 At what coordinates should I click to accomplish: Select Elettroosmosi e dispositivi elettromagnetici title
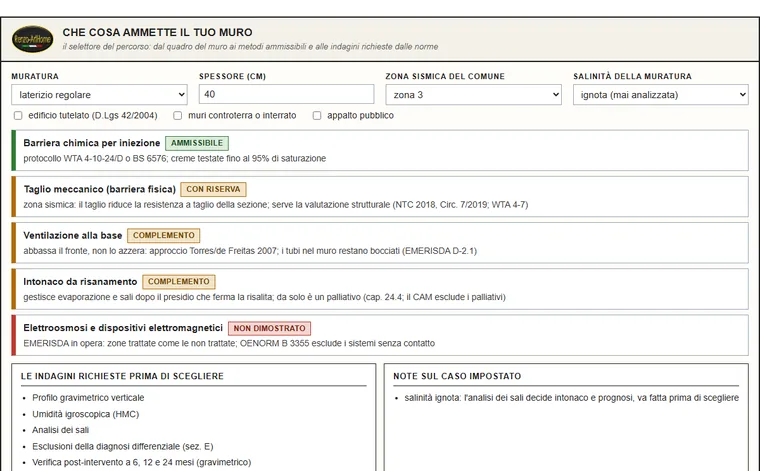(123, 328)
